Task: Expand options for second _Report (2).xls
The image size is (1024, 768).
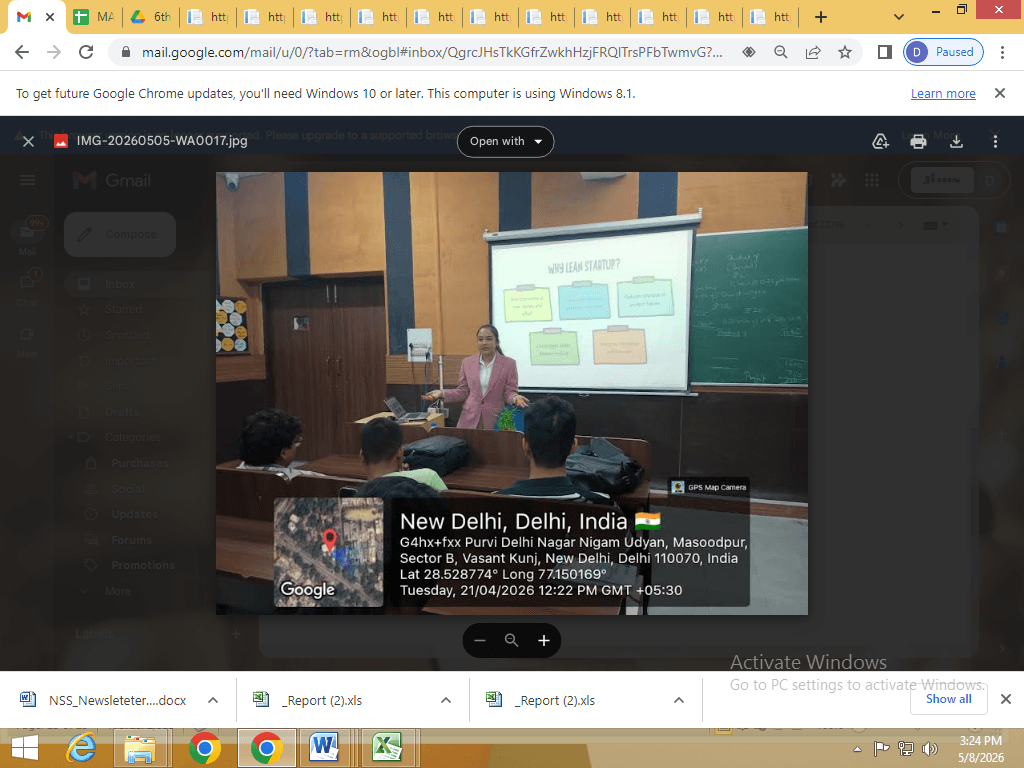Action: pyautogui.click(x=679, y=700)
